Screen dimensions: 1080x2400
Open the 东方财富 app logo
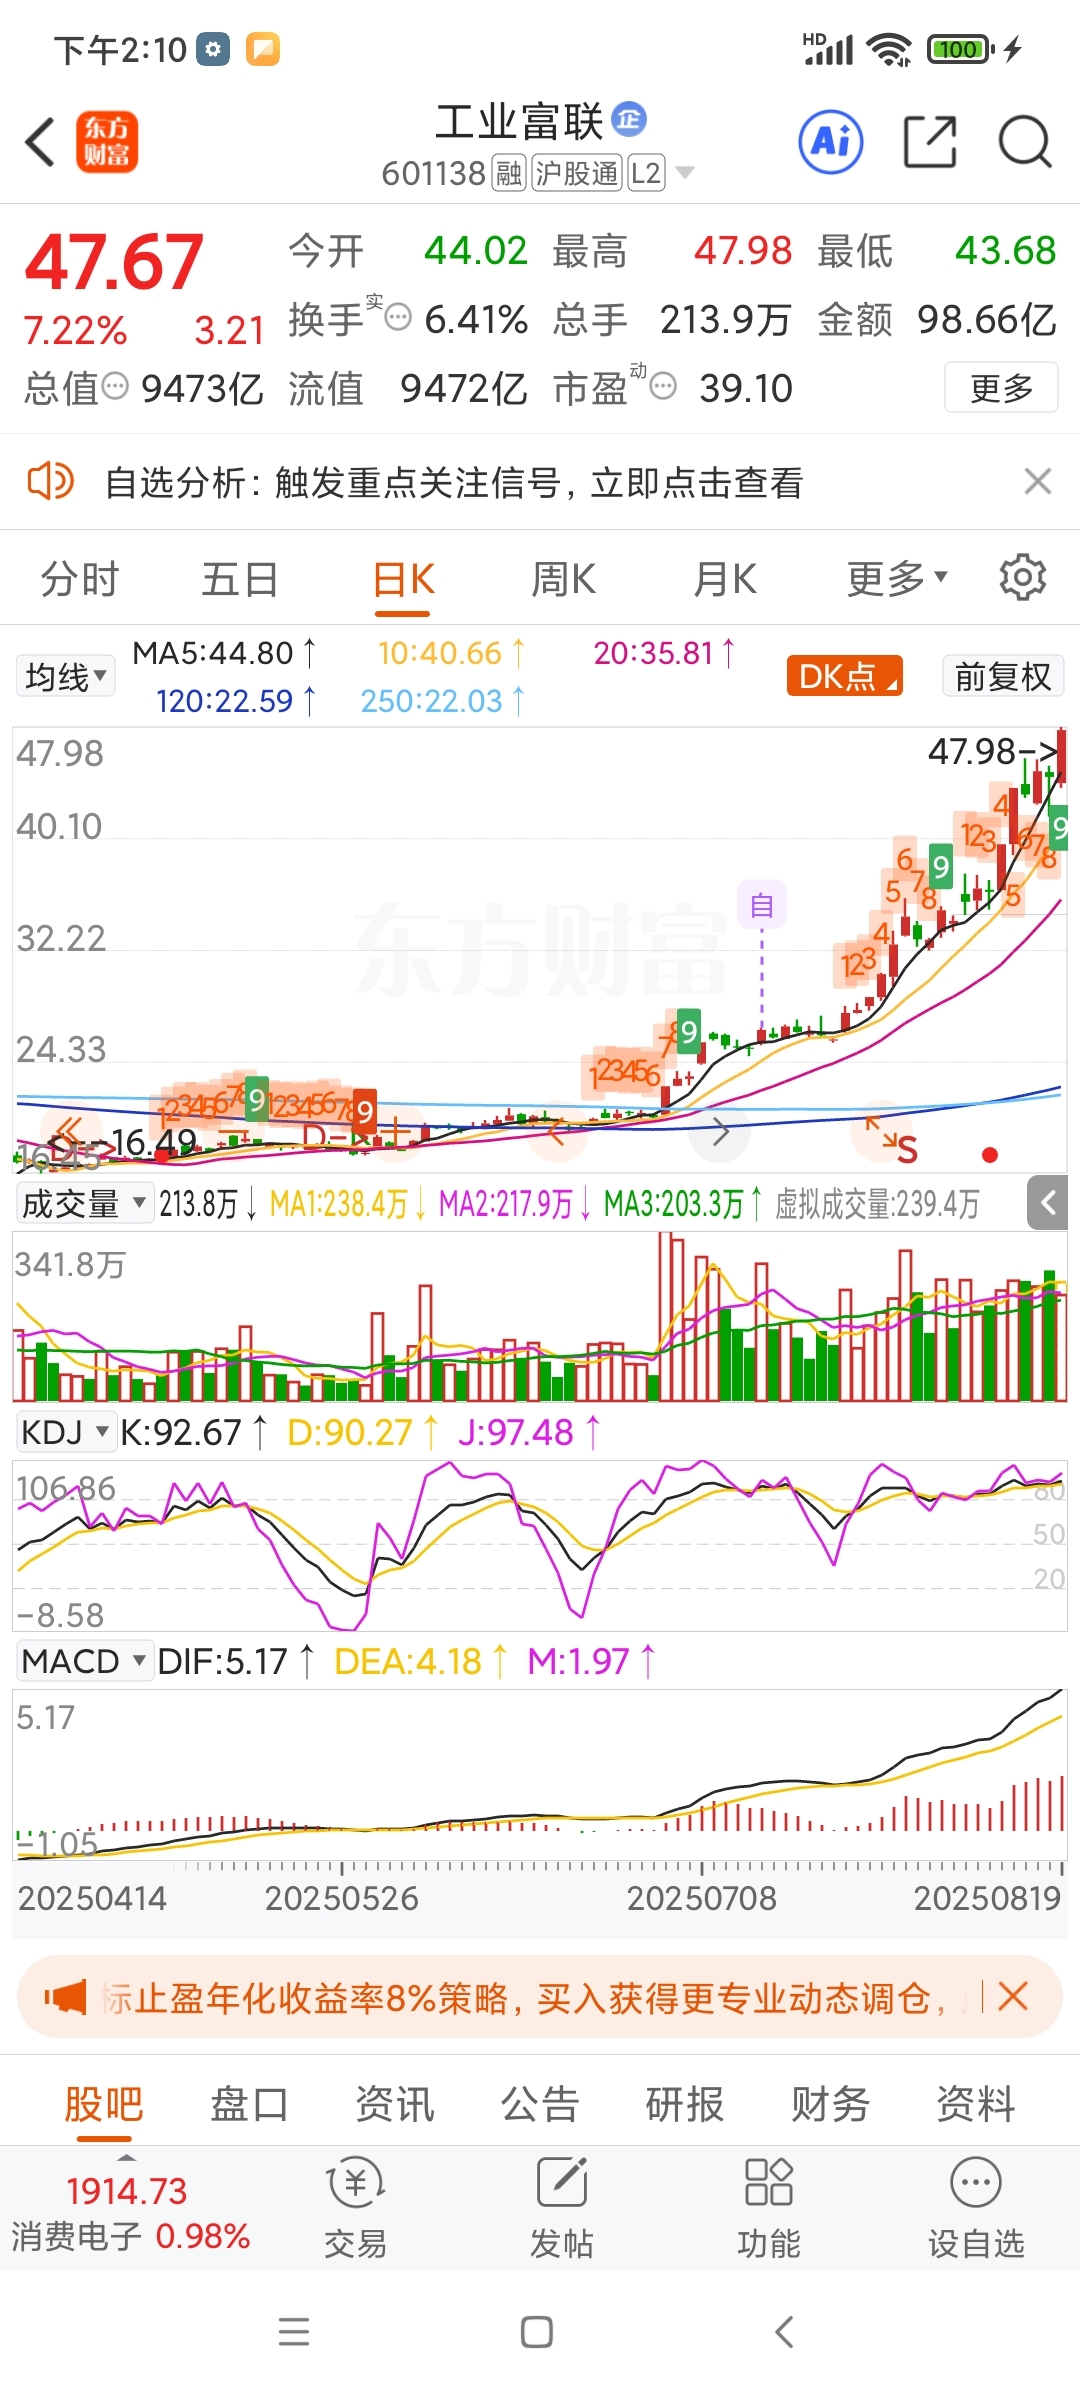pos(107,141)
